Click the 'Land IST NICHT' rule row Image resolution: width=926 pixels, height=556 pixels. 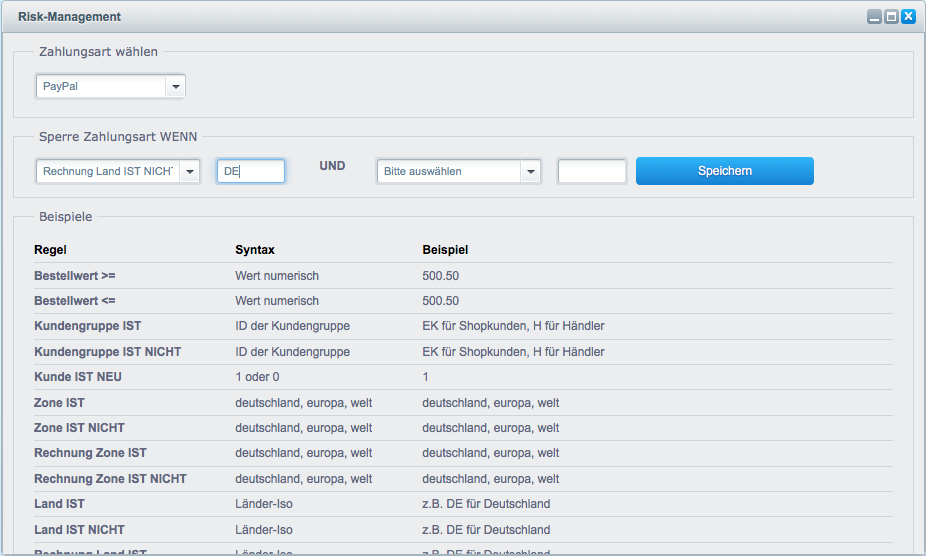79,530
